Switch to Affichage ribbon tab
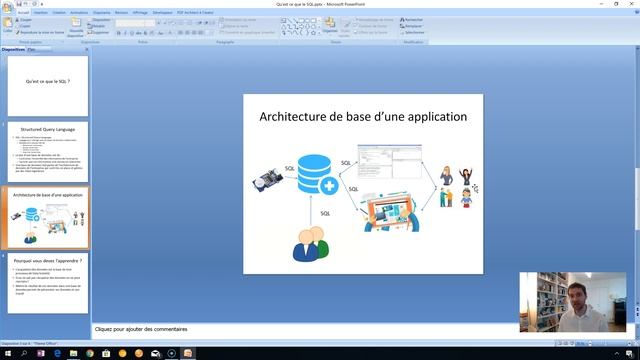Image resolution: width=640 pixels, height=360 pixels. click(x=140, y=13)
